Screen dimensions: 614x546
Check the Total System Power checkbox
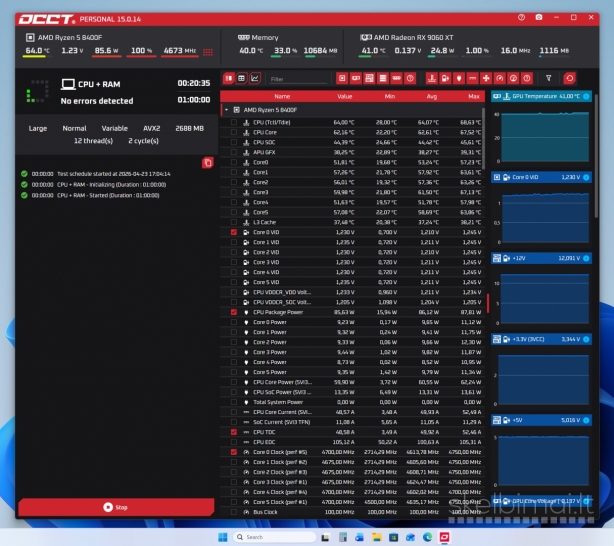pos(234,402)
